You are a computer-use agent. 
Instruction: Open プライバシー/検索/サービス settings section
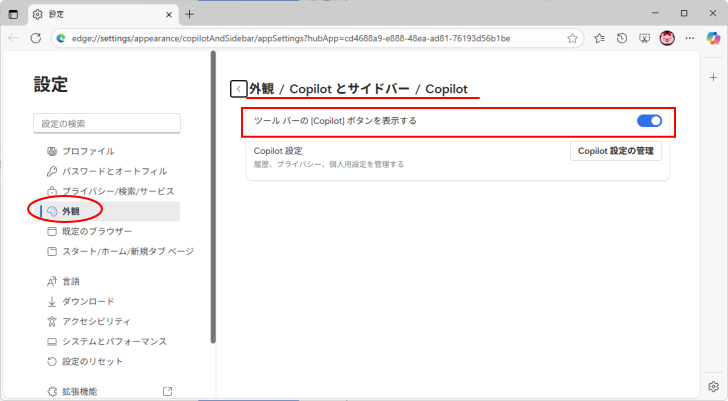pos(107,191)
